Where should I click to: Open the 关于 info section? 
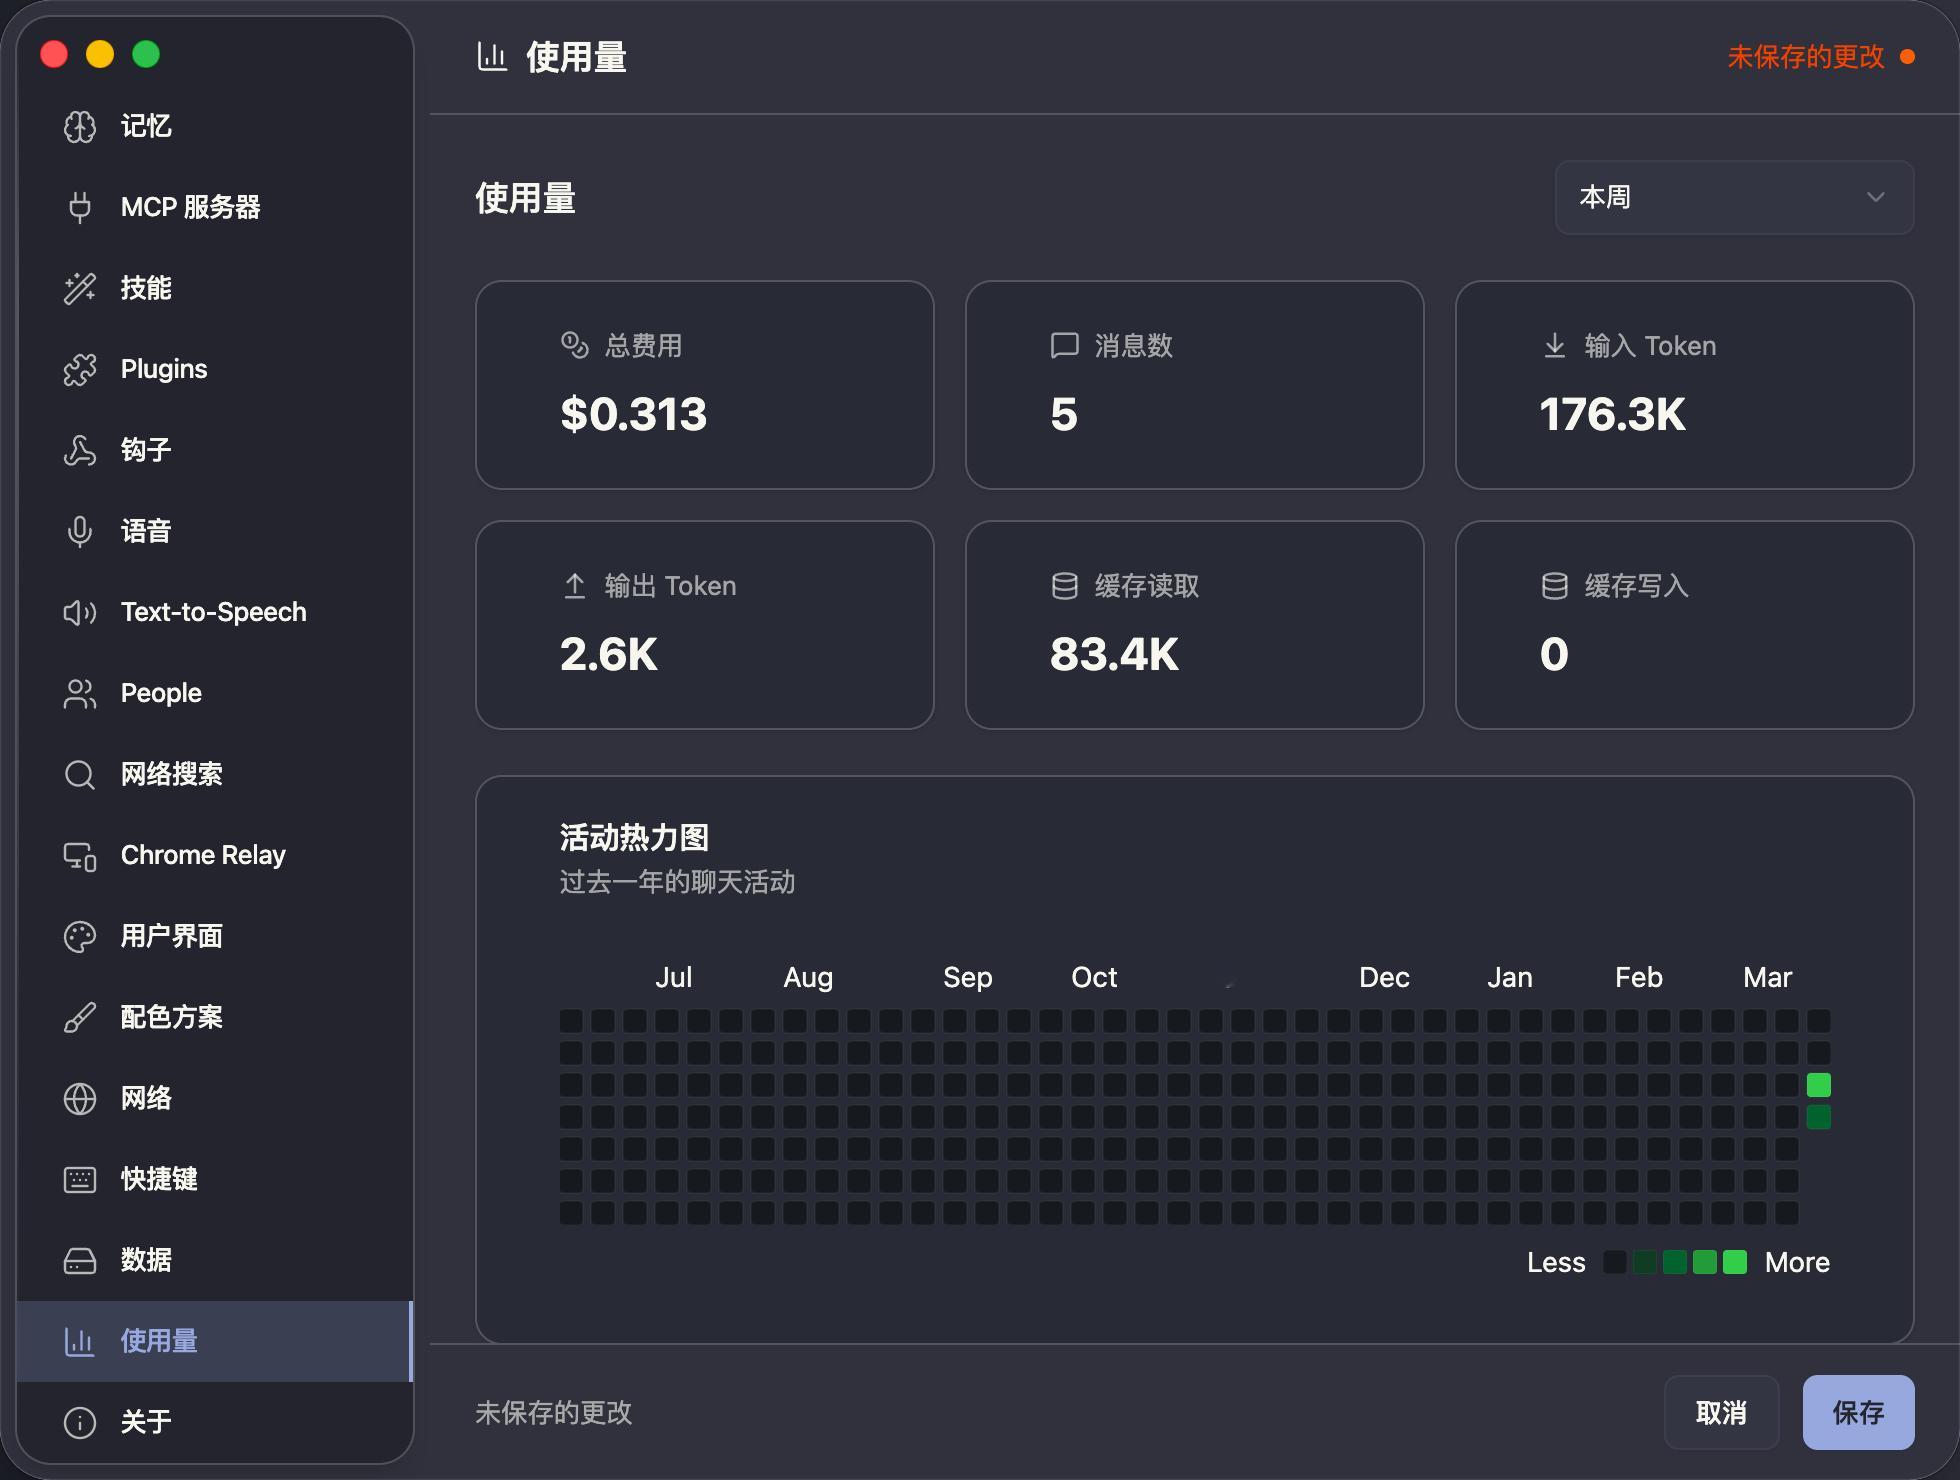[x=146, y=1422]
